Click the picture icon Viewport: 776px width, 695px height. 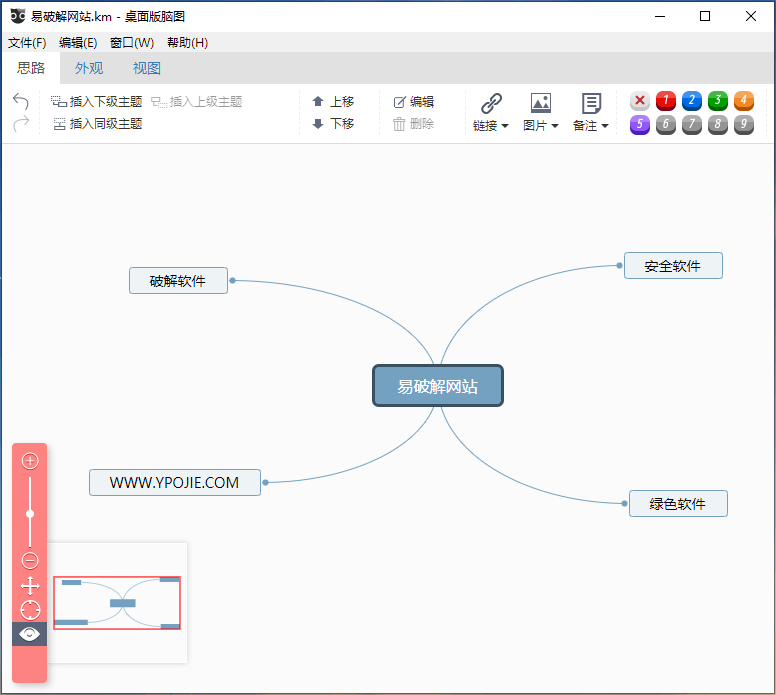540,103
